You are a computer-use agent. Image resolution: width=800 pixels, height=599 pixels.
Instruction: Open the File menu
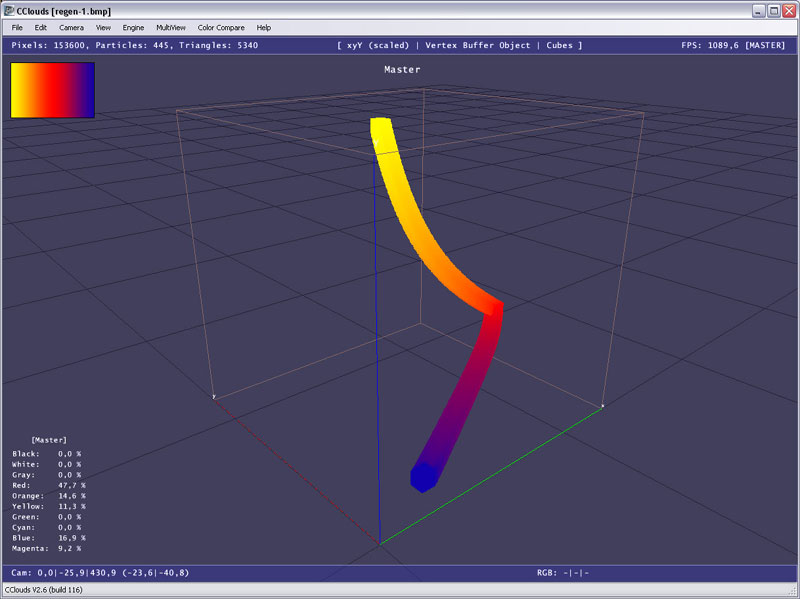17,27
